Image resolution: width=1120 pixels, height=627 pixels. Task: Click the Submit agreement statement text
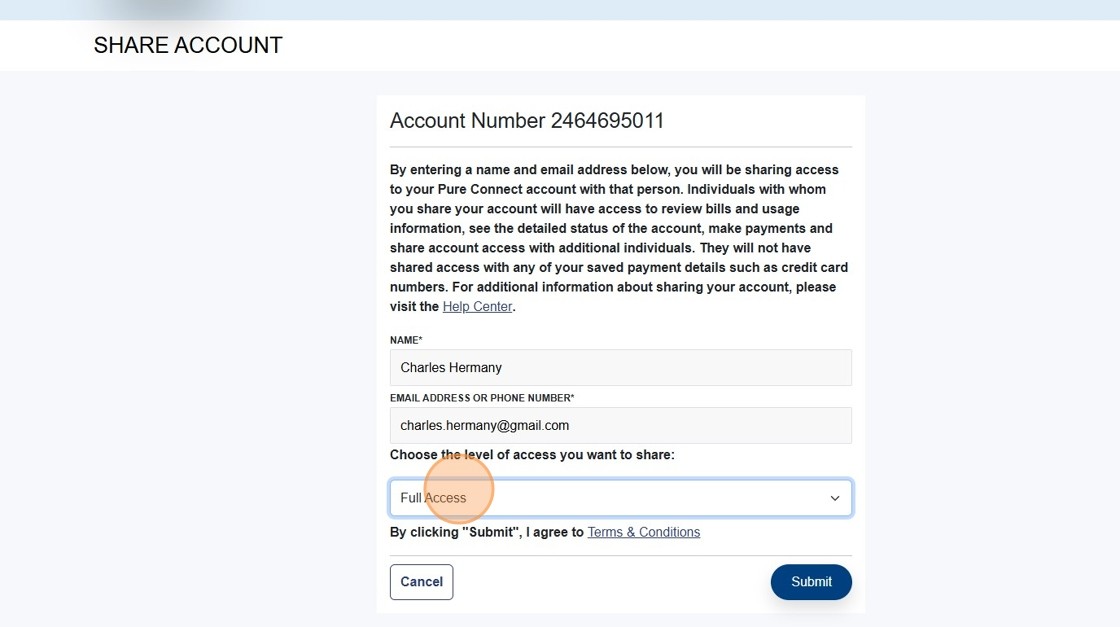487,531
